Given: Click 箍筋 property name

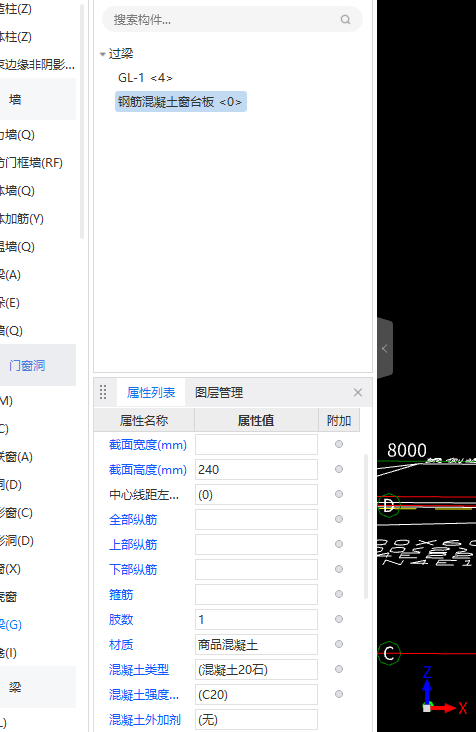Looking at the screenshot, I should pyautogui.click(x=121, y=595).
